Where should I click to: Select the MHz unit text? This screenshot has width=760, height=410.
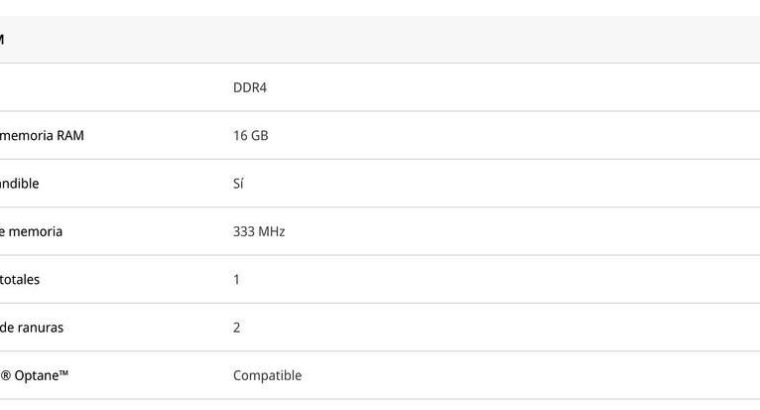click(271, 231)
